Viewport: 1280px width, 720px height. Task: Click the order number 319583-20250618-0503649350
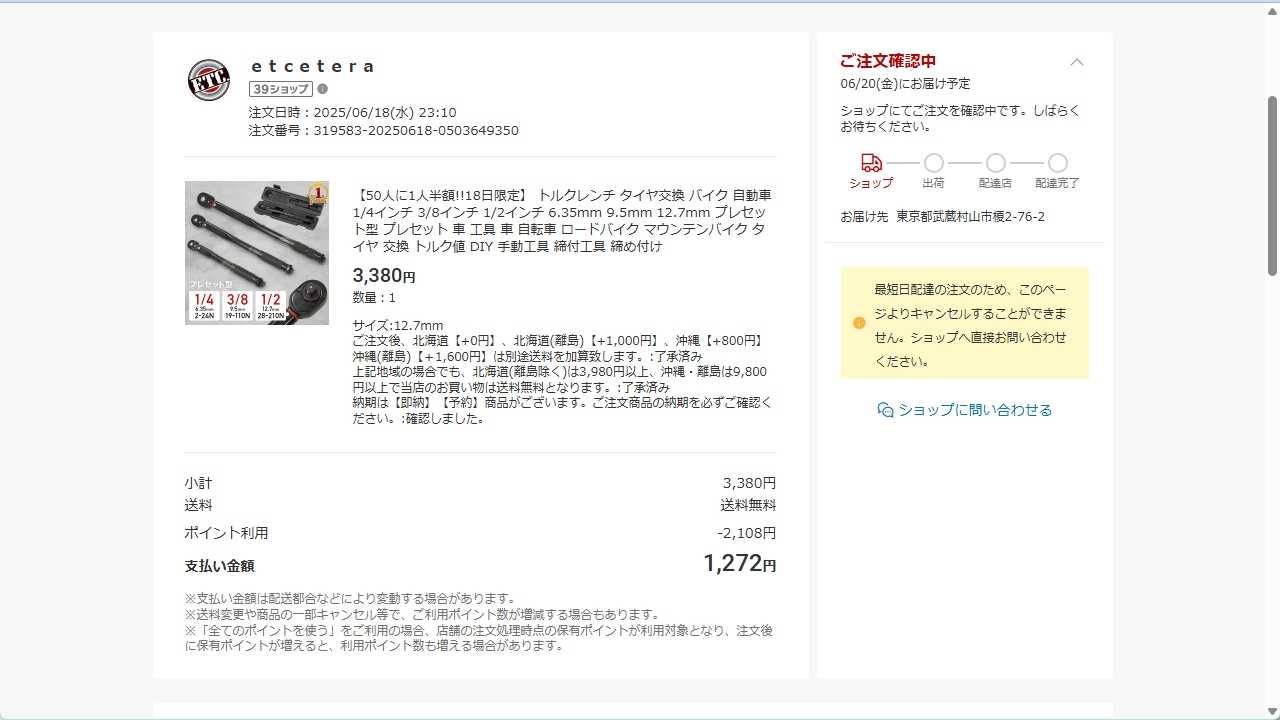coord(416,131)
